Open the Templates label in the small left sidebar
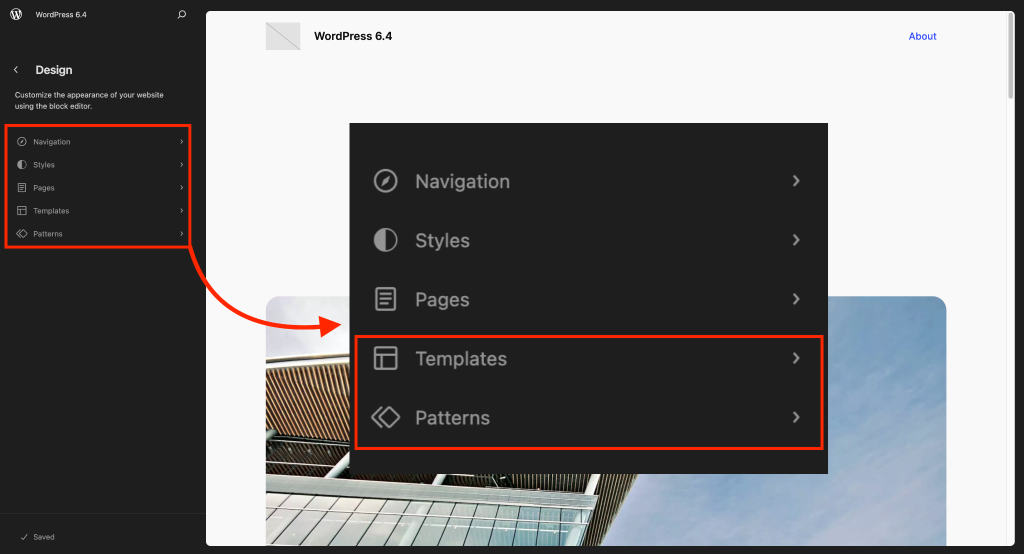Image resolution: width=1024 pixels, height=554 pixels. coord(51,210)
